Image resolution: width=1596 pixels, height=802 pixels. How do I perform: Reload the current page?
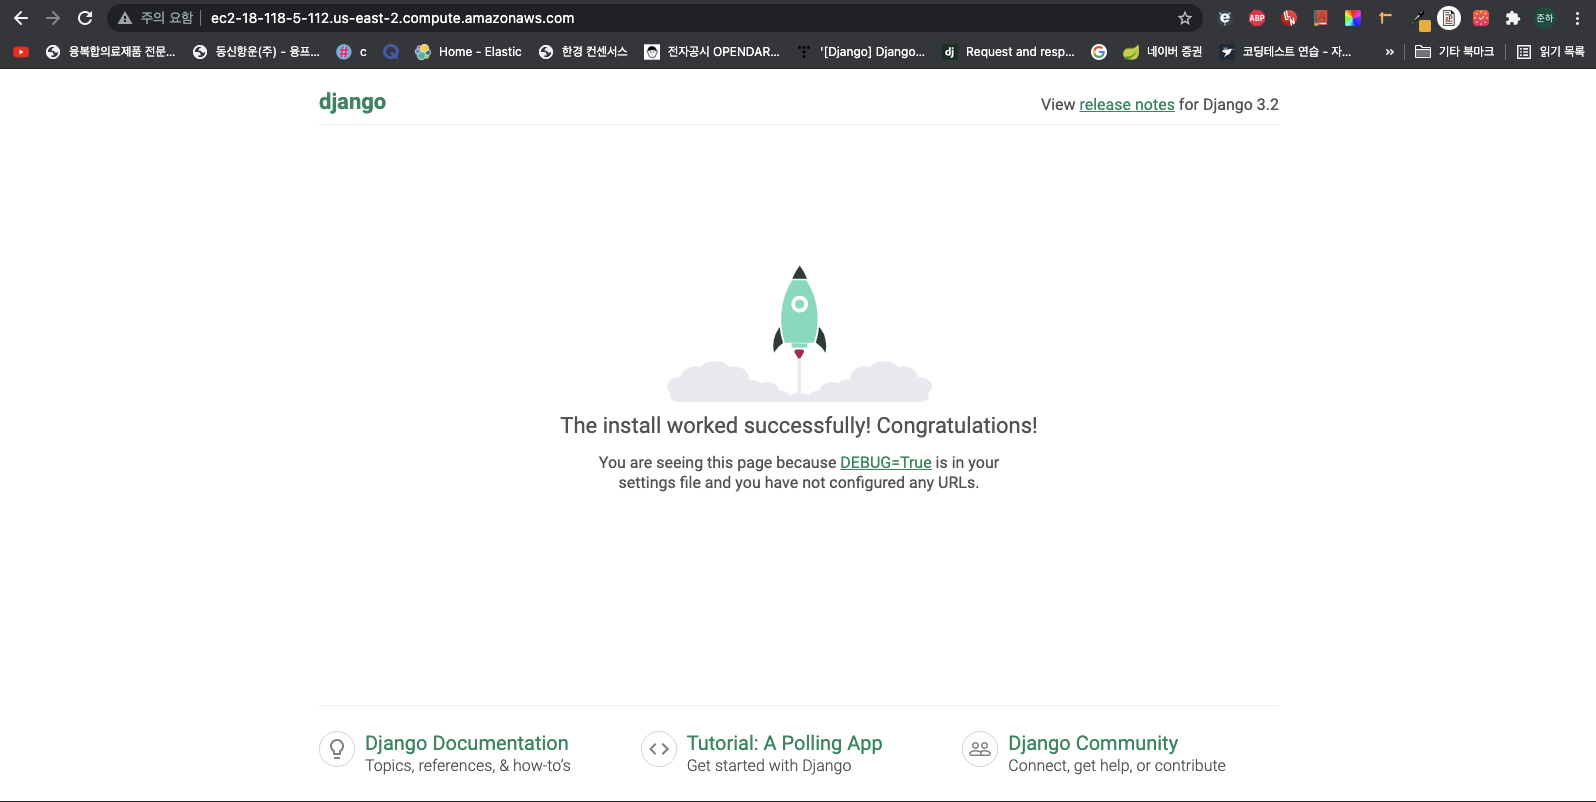[85, 18]
